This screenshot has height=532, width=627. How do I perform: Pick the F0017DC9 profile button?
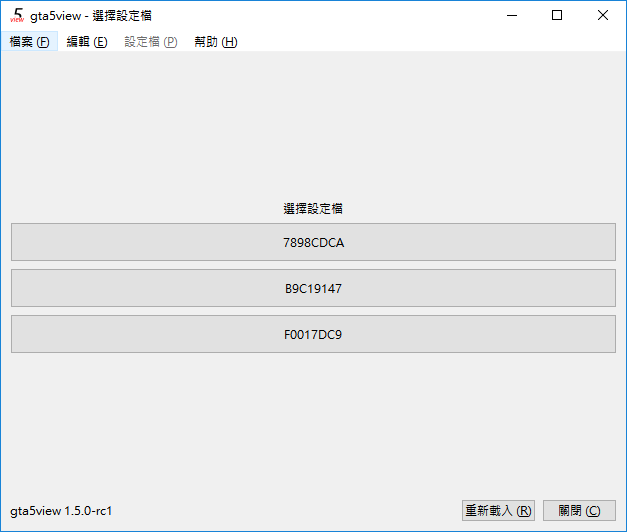(313, 334)
